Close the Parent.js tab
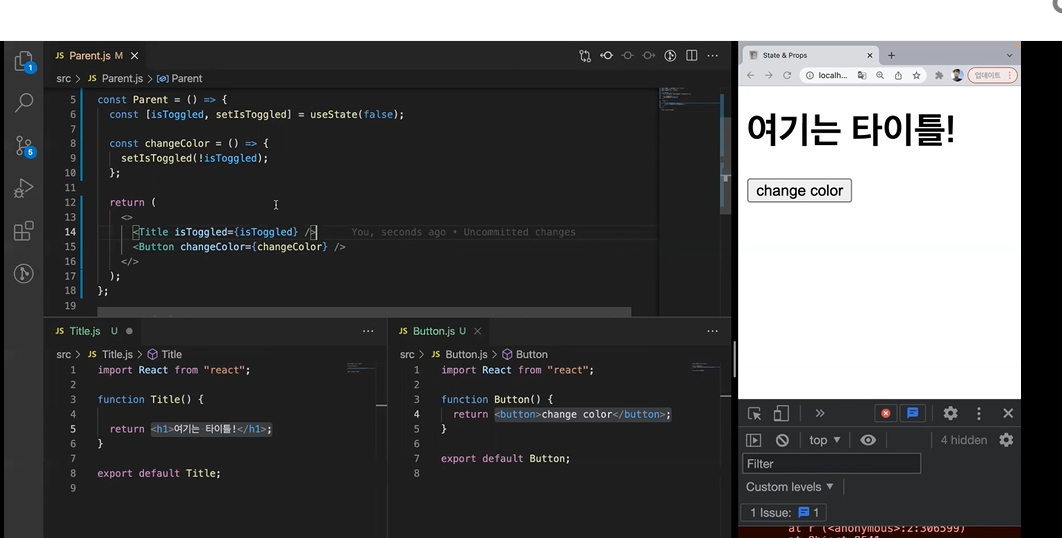Screen dimensions: 1062x538 (x=134, y=56)
